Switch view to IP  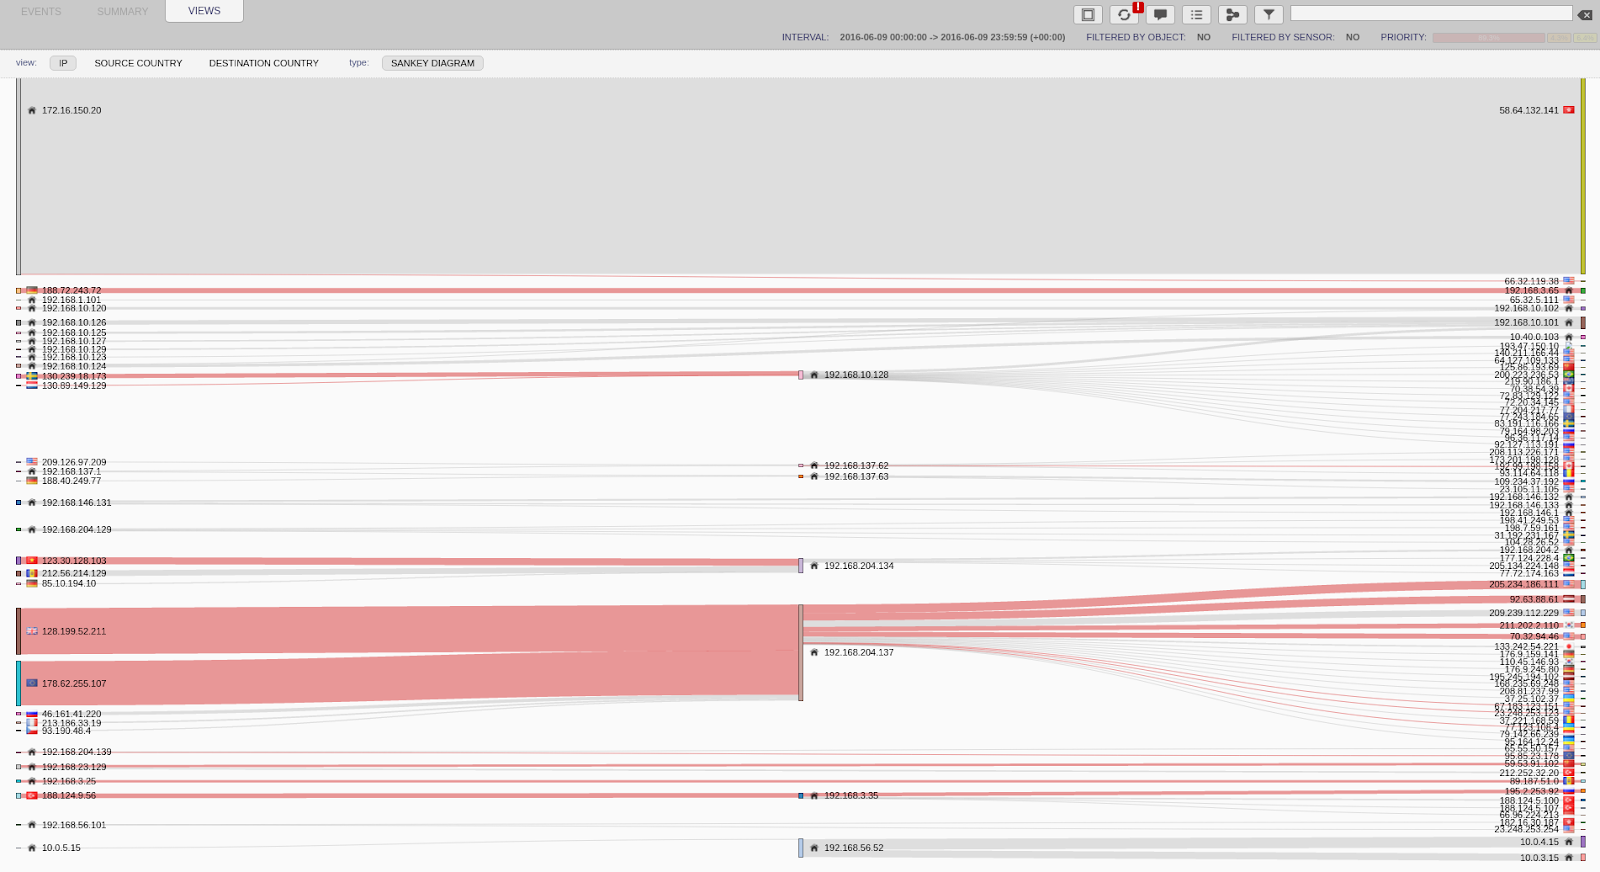point(63,63)
